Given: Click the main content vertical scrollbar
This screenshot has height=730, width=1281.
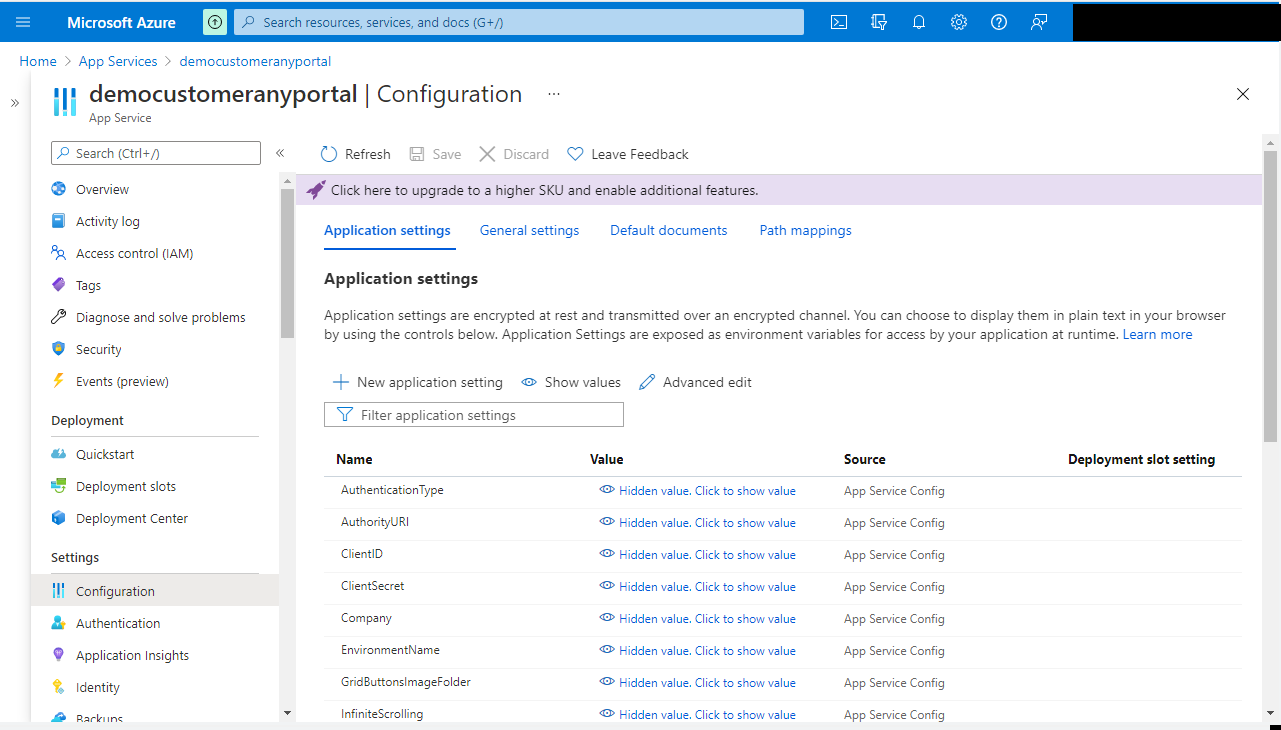Looking at the screenshot, I should point(1270,296).
